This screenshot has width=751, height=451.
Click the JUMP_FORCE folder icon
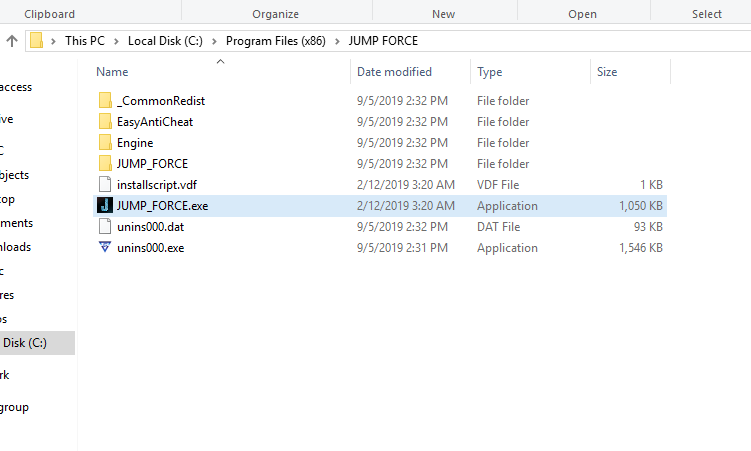pos(105,164)
